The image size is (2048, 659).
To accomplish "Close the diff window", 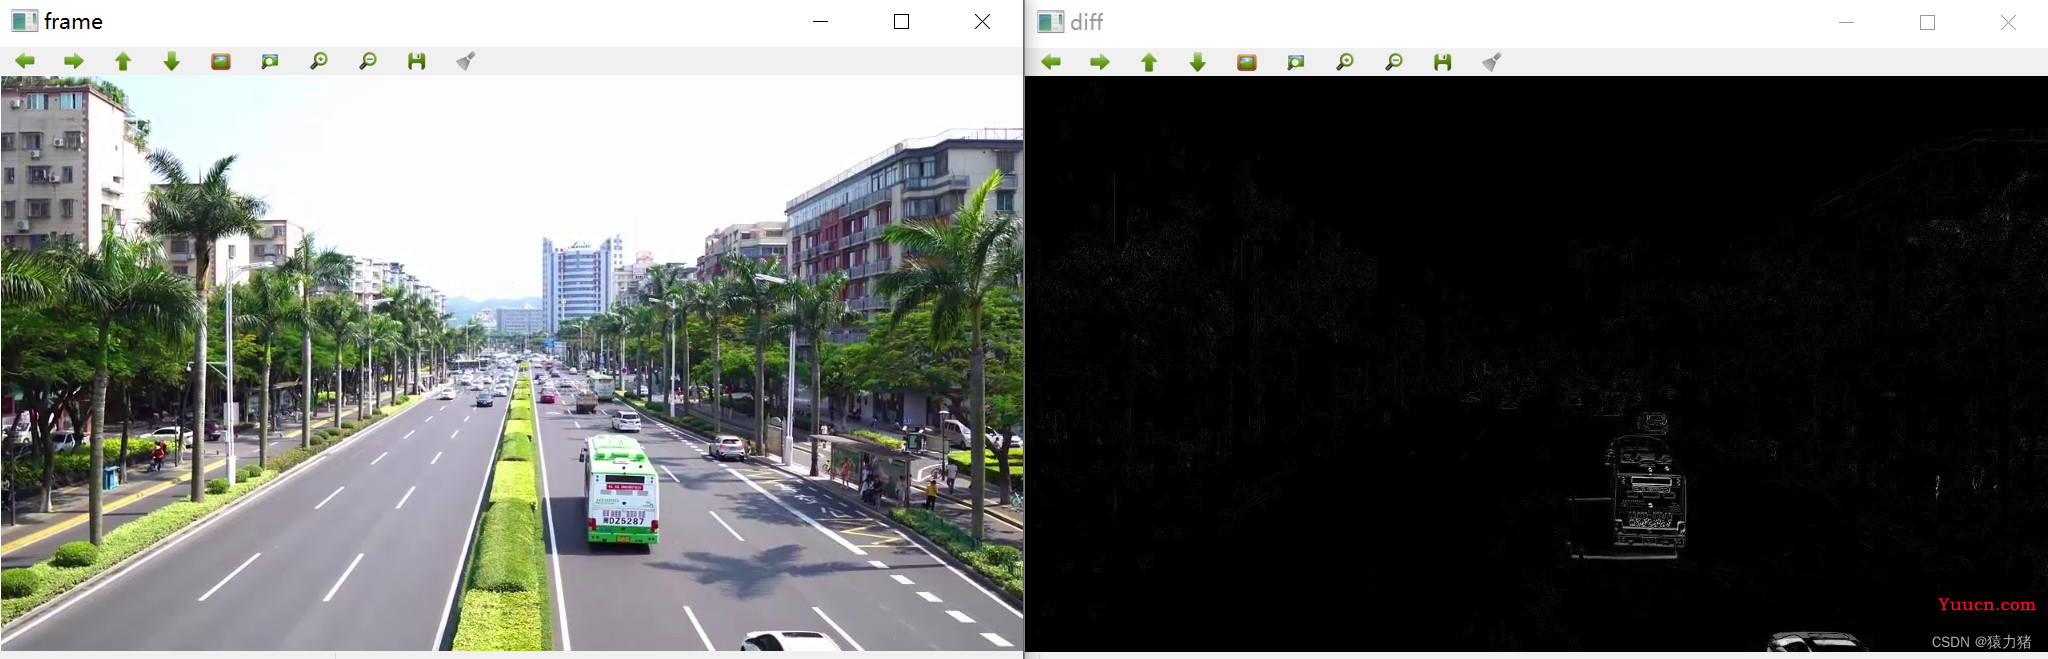I will click(2008, 22).
